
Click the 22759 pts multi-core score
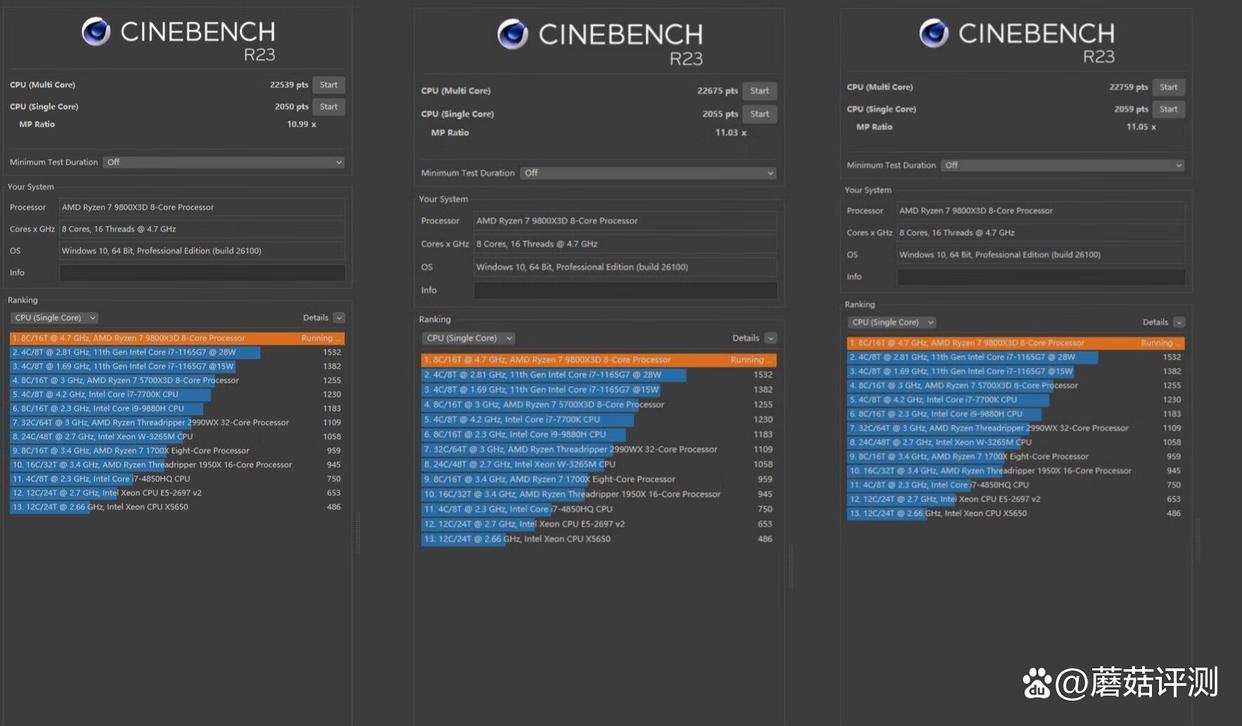[x=1129, y=87]
